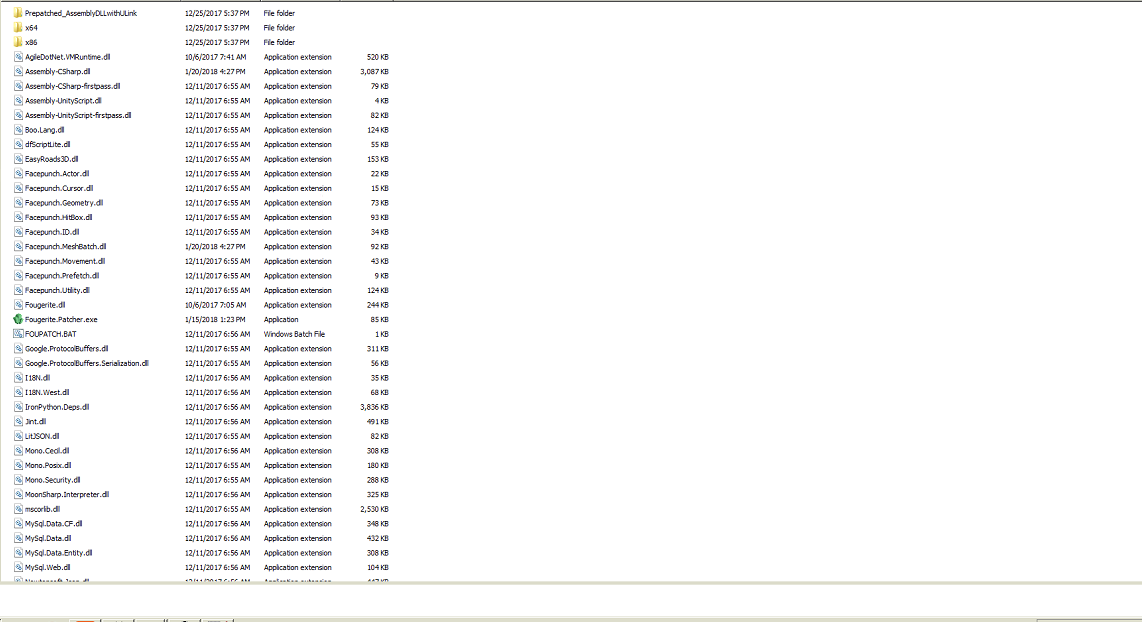Click the Windows Batch File type of FOUPATCH.BAT
Screen dimensions: 1142x622
[294, 334]
